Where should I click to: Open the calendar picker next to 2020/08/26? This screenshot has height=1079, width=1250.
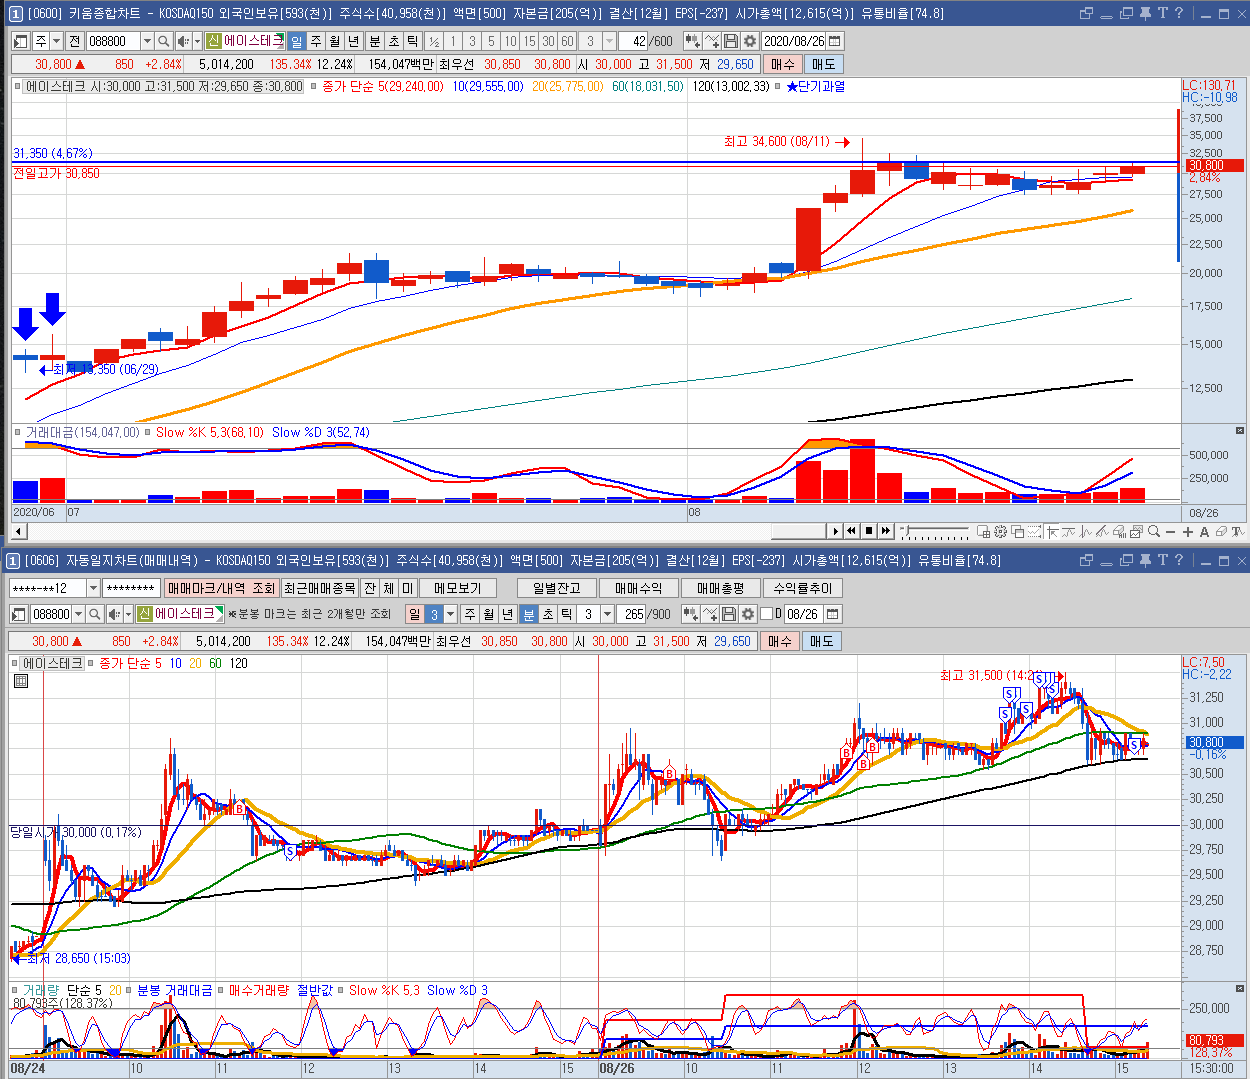pyautogui.click(x=835, y=41)
